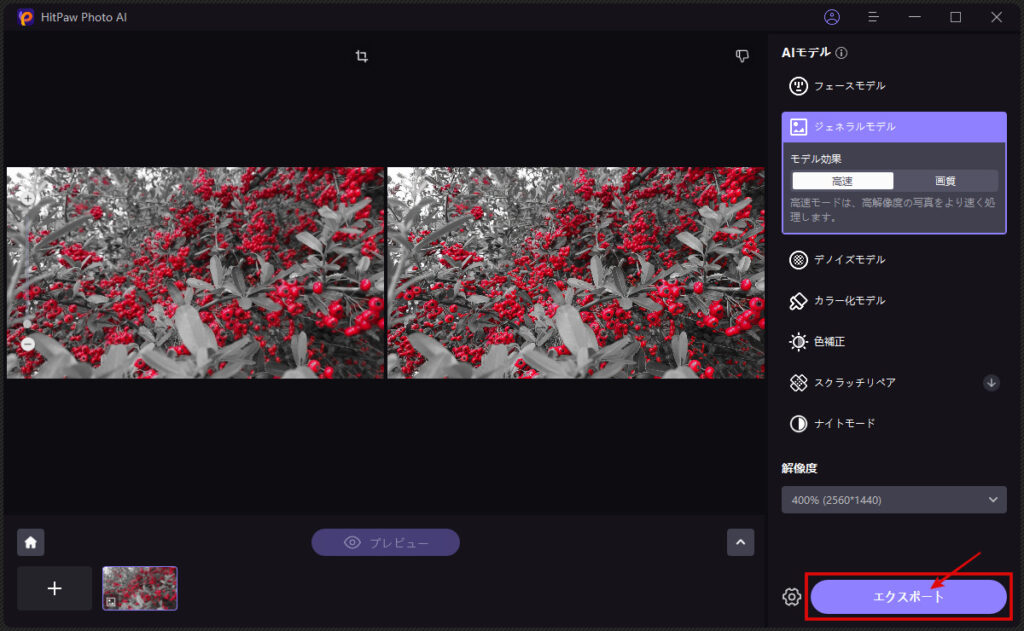
Task: Add a new image with plus button
Action: pyautogui.click(x=55, y=588)
